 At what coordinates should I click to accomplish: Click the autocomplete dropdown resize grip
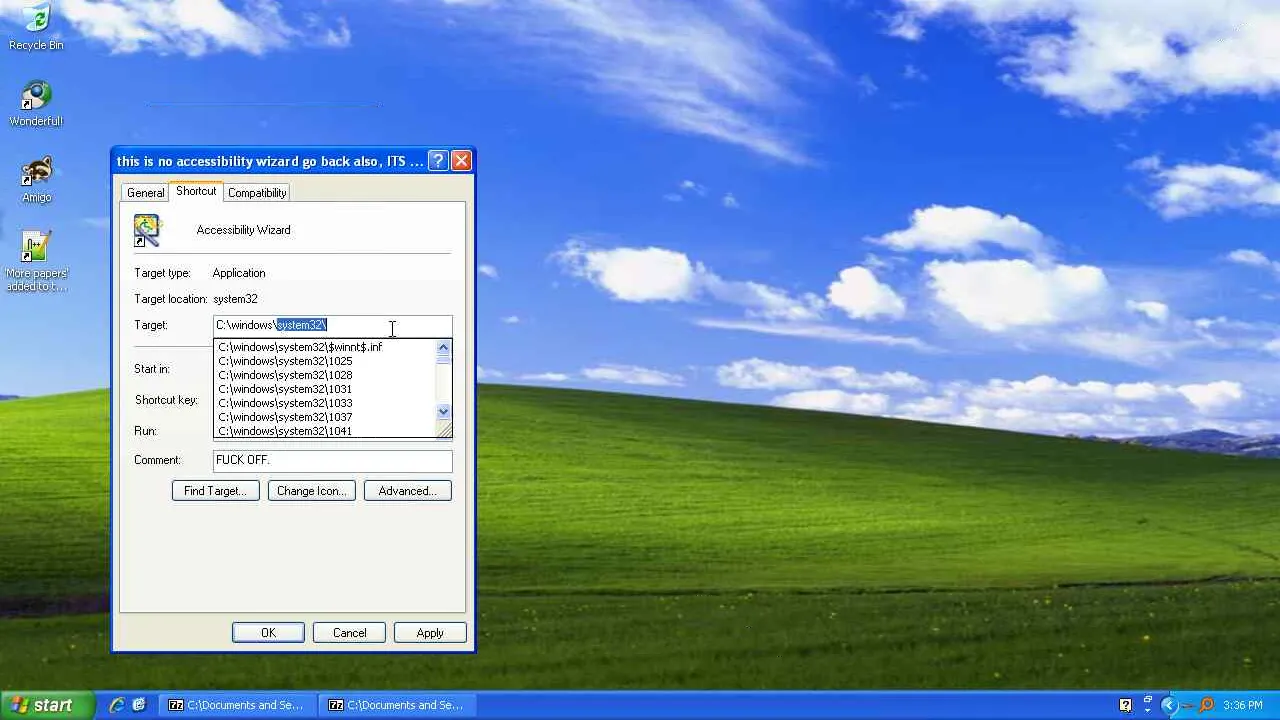pos(445,430)
